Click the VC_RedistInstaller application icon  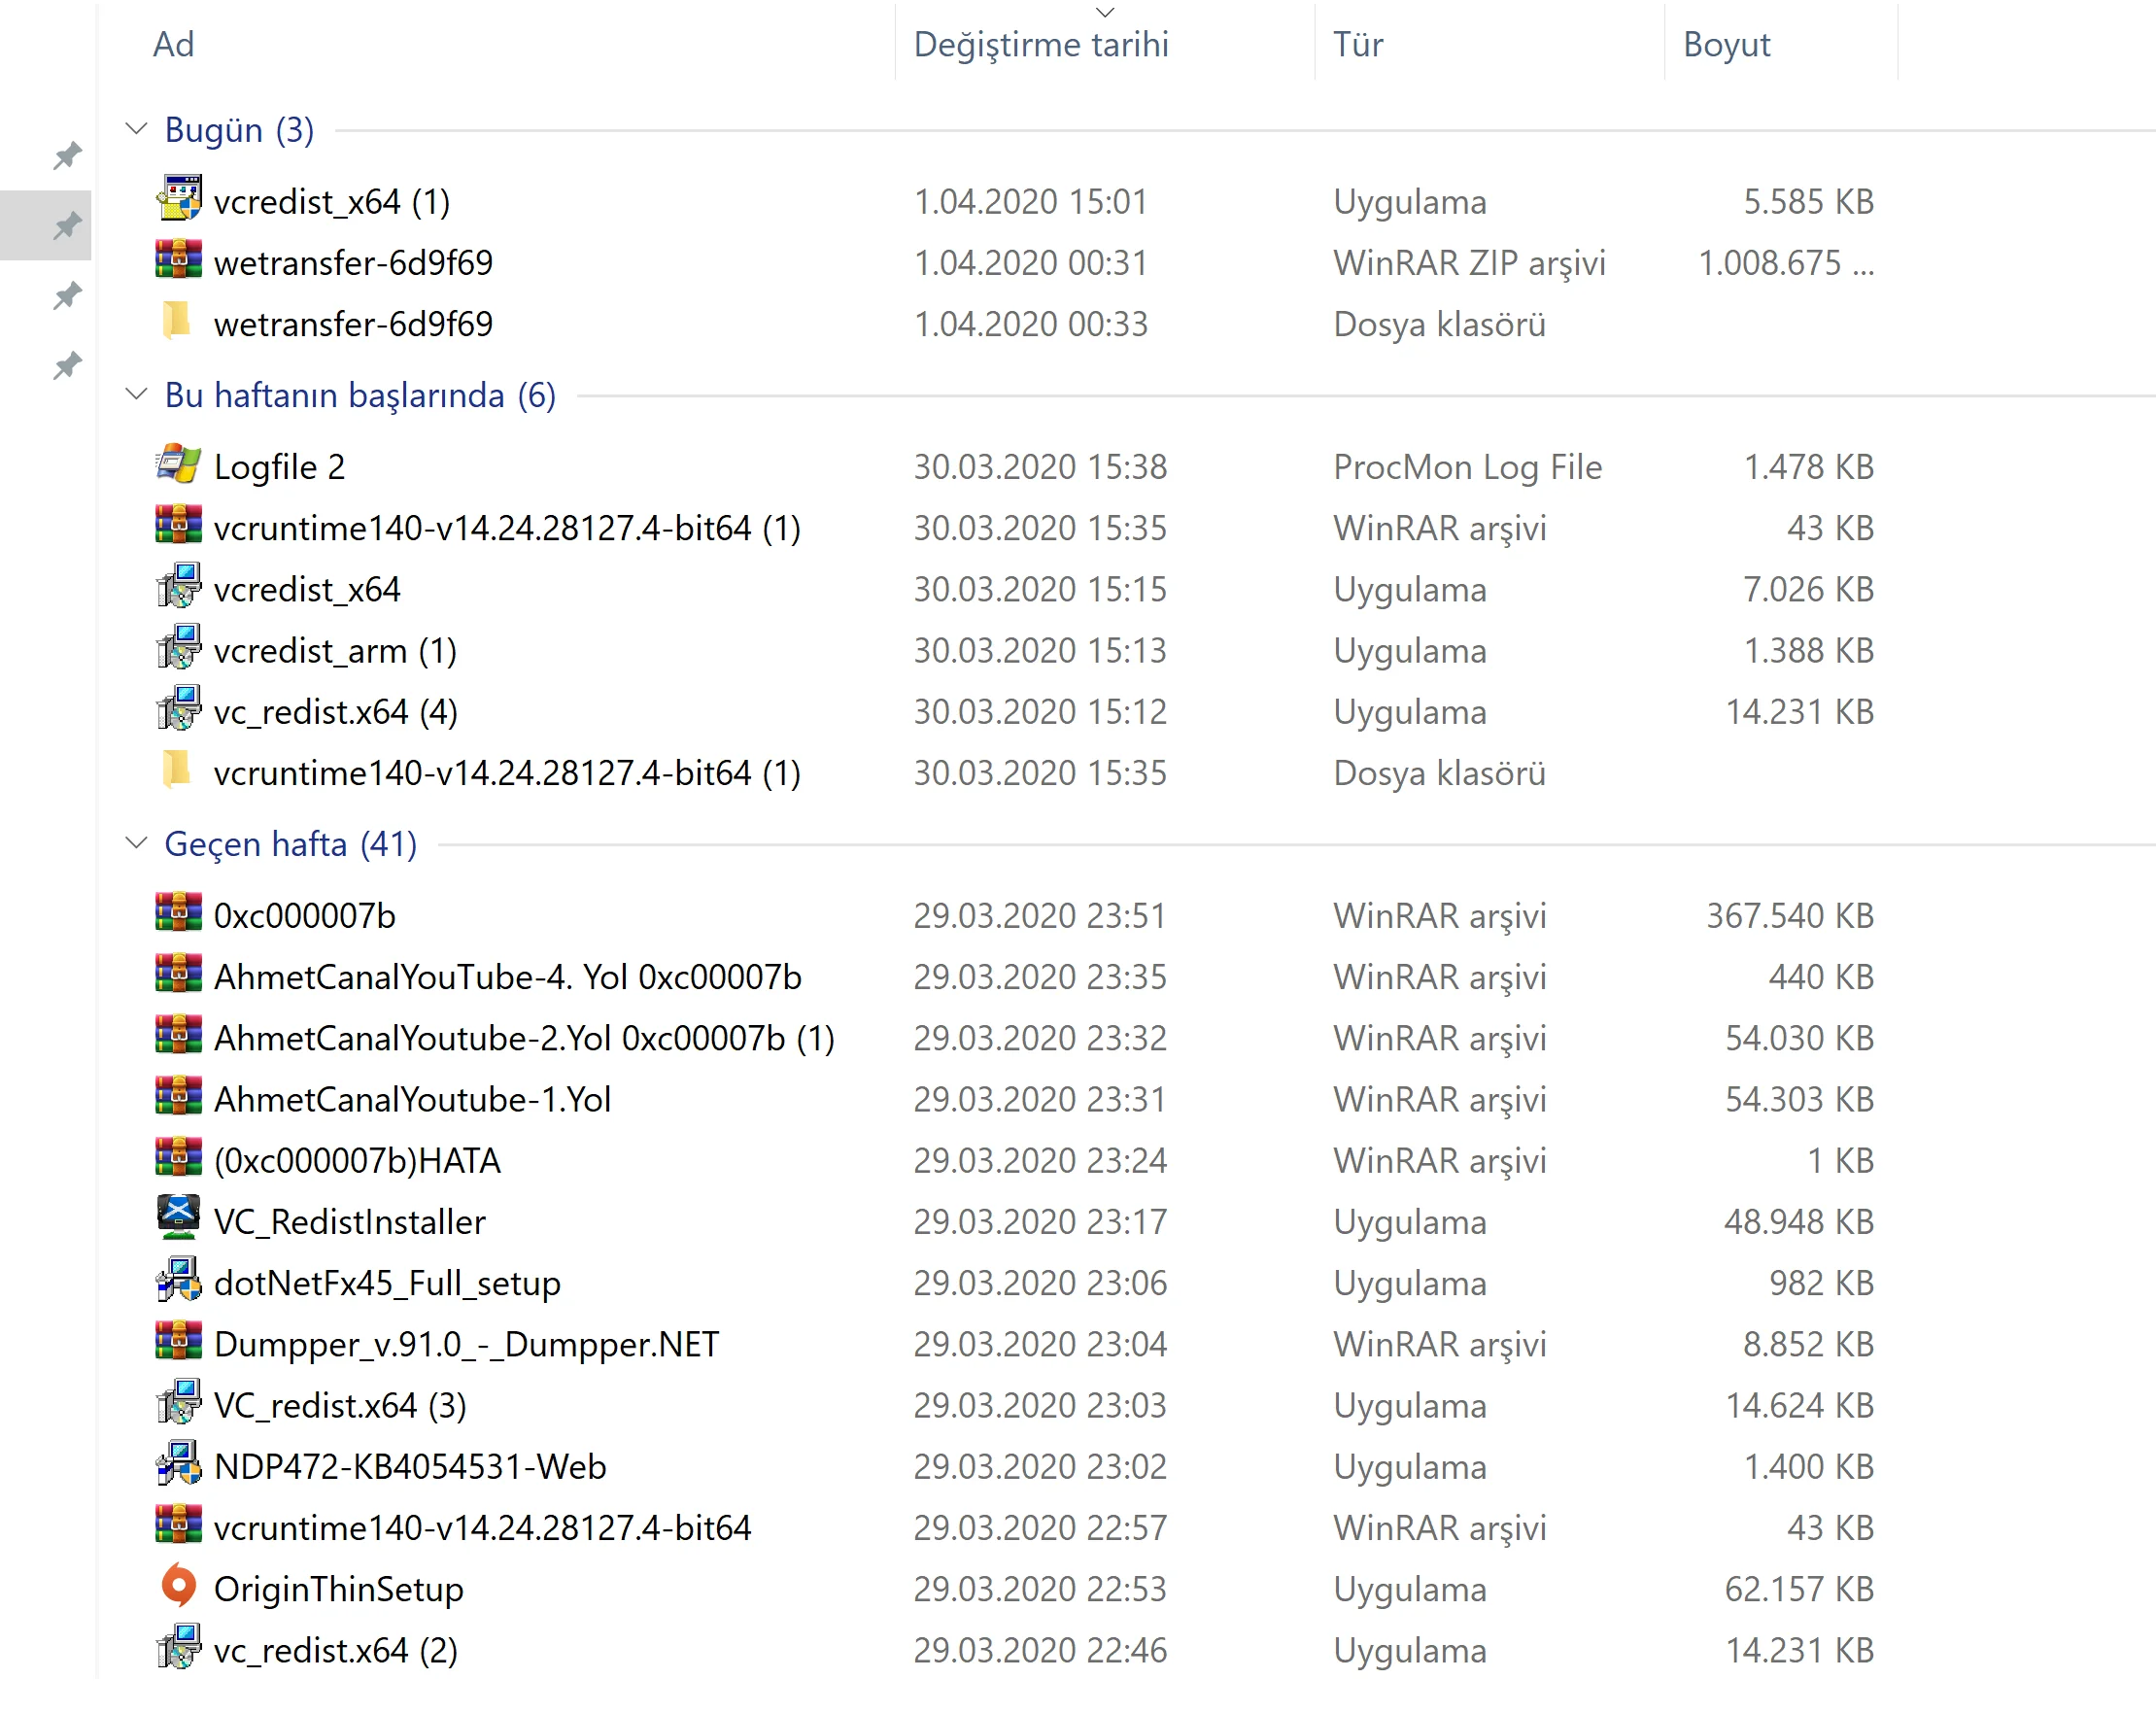coord(178,1220)
